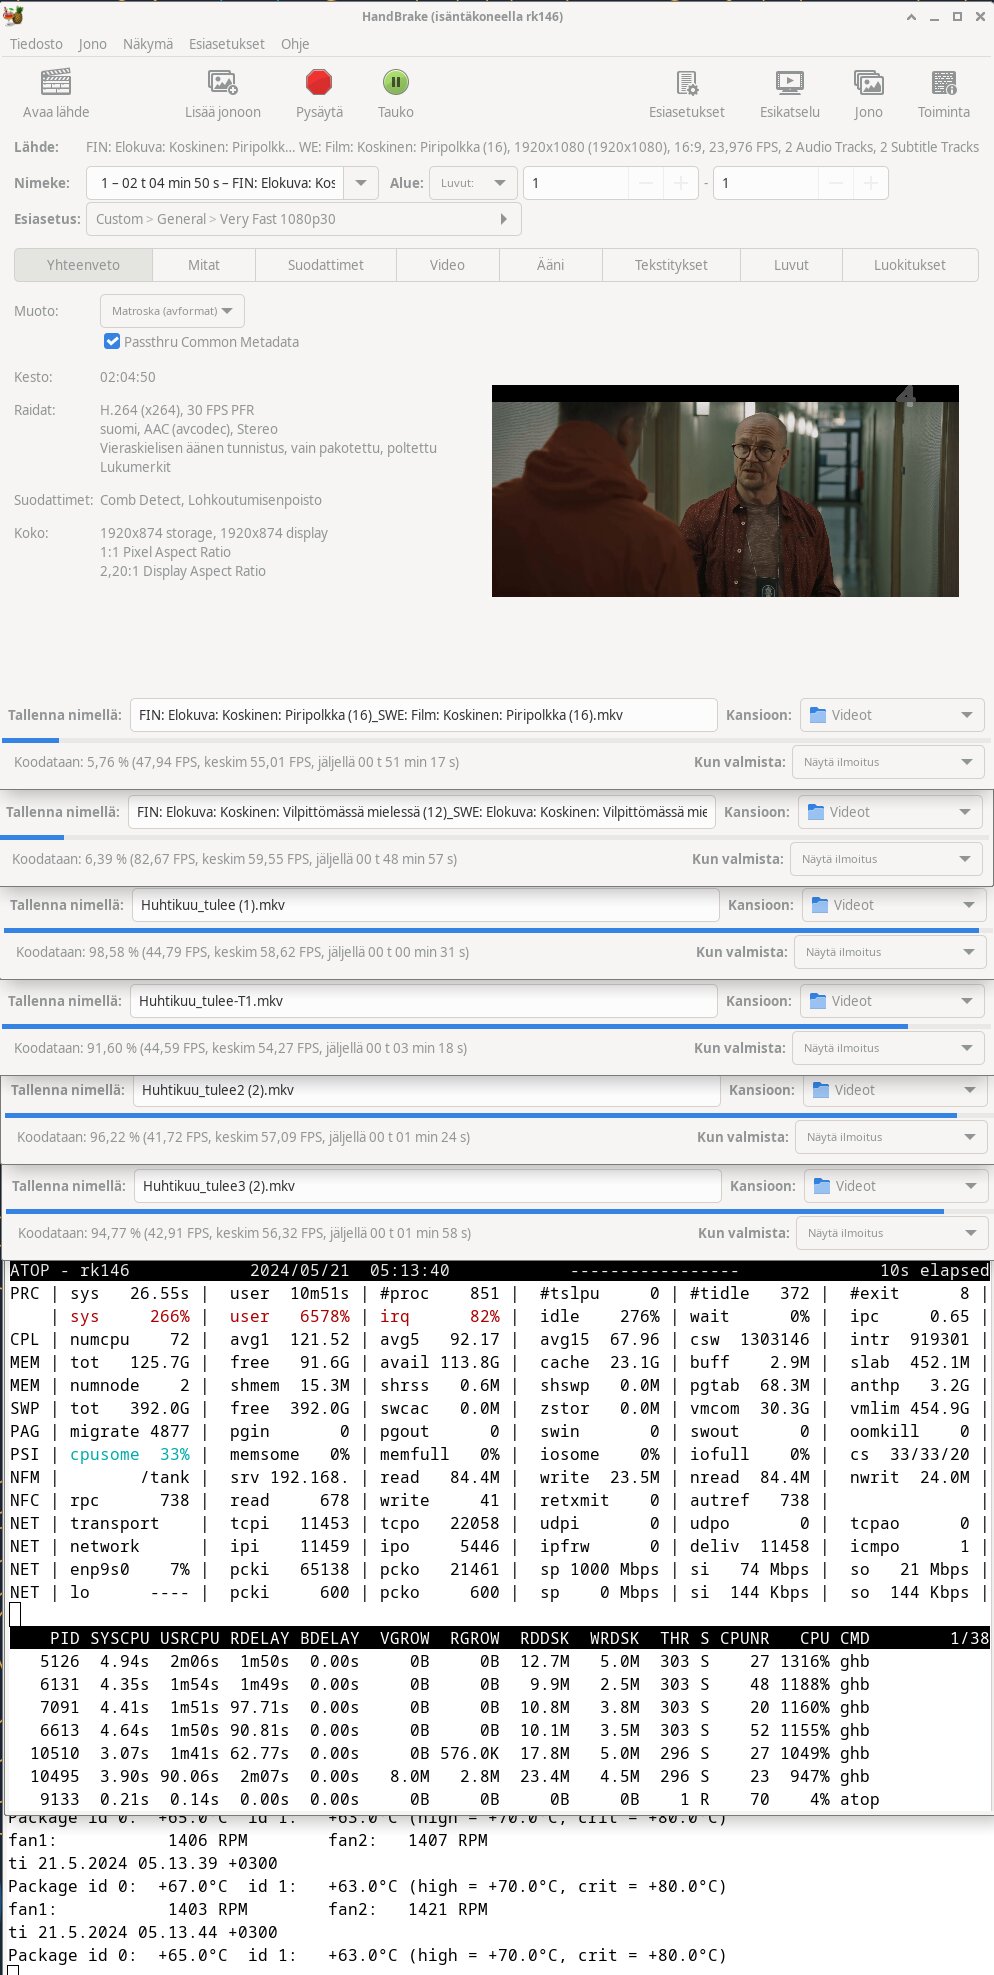Image resolution: width=994 pixels, height=1975 pixels.
Task: Open Esiasetus preset selector Very Fast 1080p30
Action: pyautogui.click(x=304, y=219)
